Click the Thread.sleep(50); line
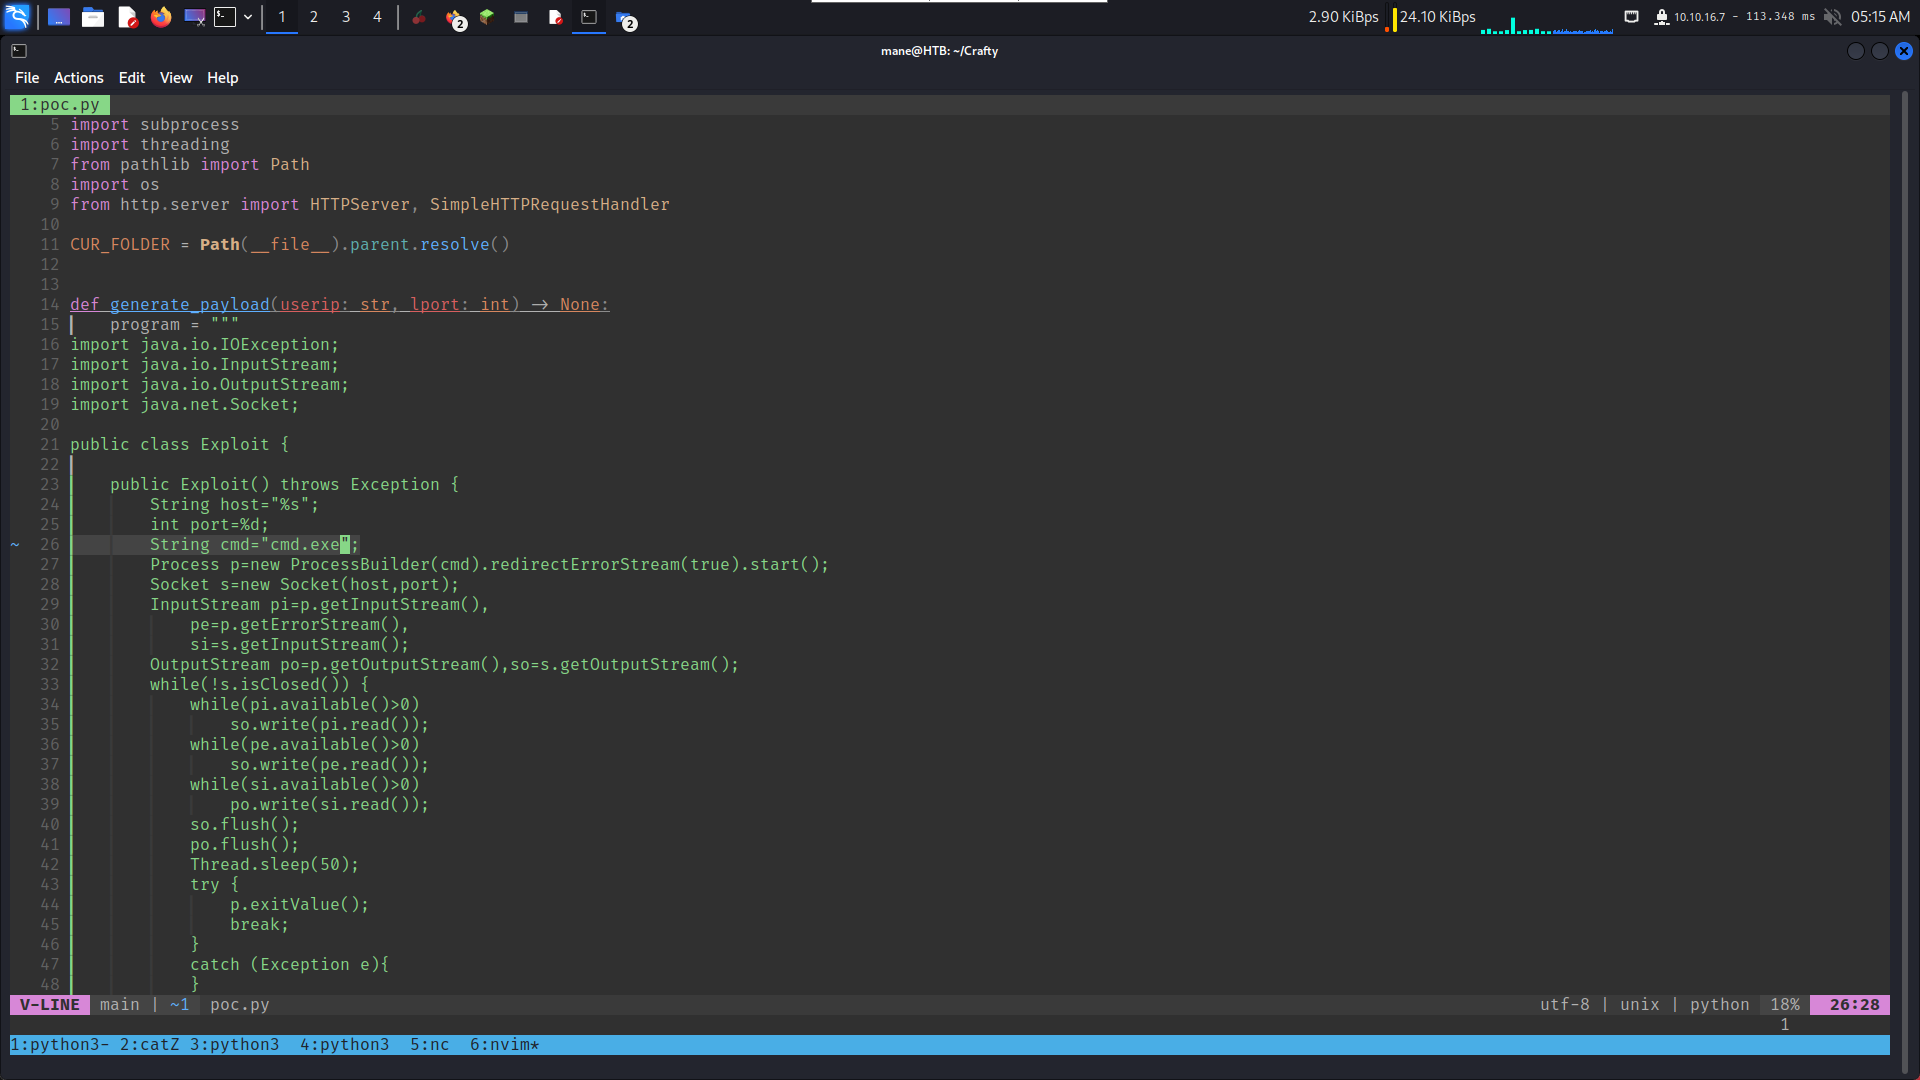The width and height of the screenshot is (1920, 1080). click(275, 865)
